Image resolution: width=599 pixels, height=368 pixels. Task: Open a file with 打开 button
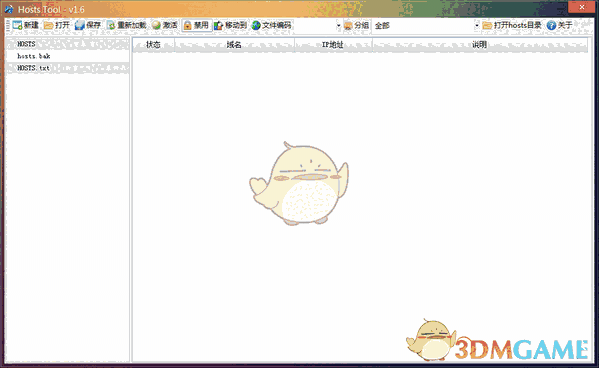tap(57, 25)
